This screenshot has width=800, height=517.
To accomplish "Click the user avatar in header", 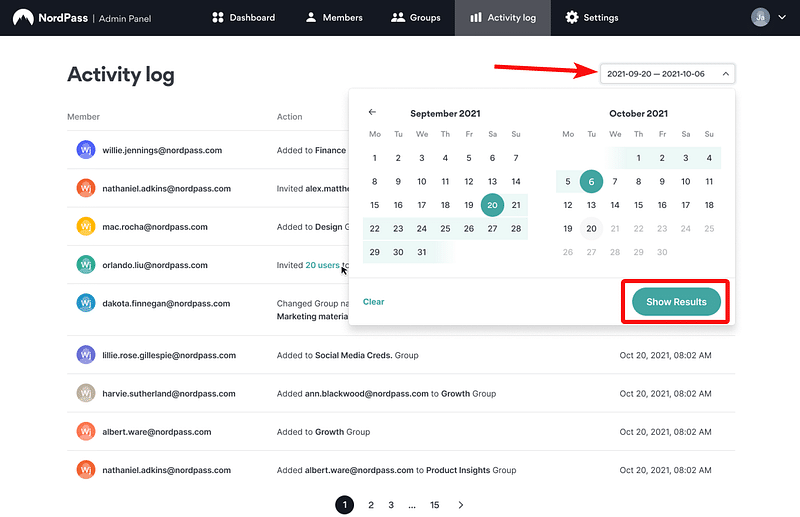I will click(x=761, y=17).
